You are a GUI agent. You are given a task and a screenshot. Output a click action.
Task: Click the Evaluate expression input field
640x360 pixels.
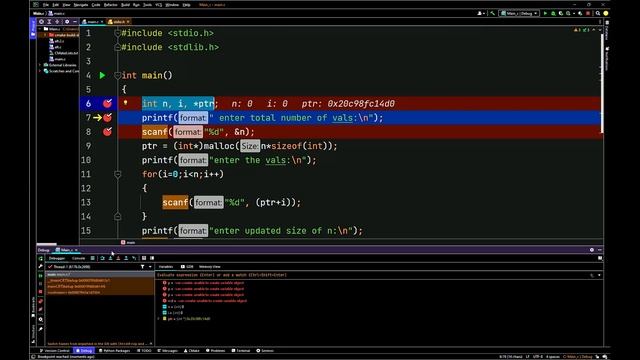click(x=371, y=275)
